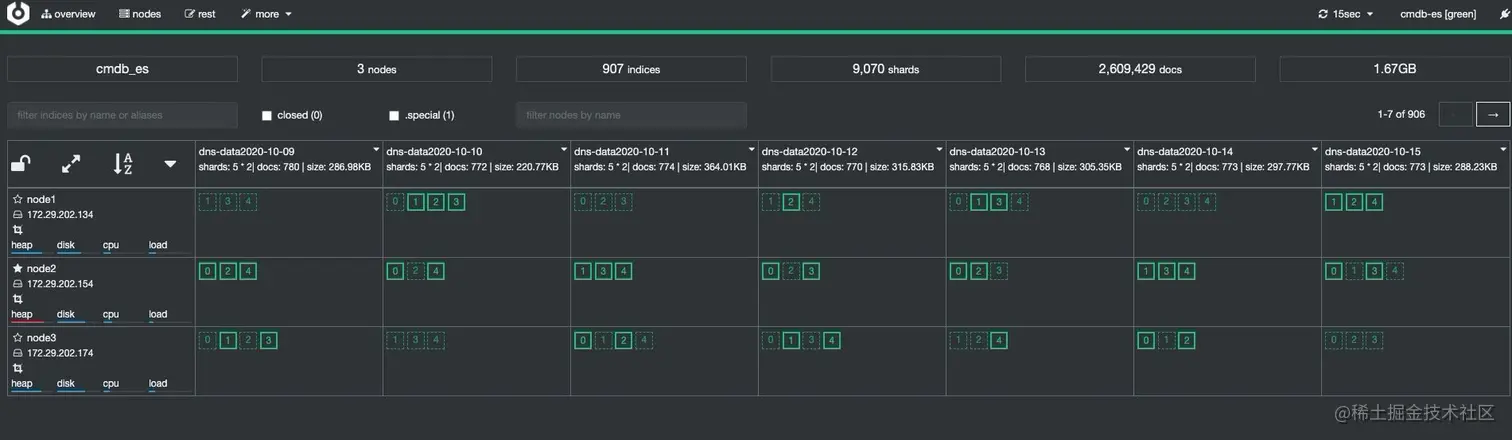Open the dns-data2020-10-14 index dropdown arrow
The height and width of the screenshot is (440, 1512).
[1315, 151]
